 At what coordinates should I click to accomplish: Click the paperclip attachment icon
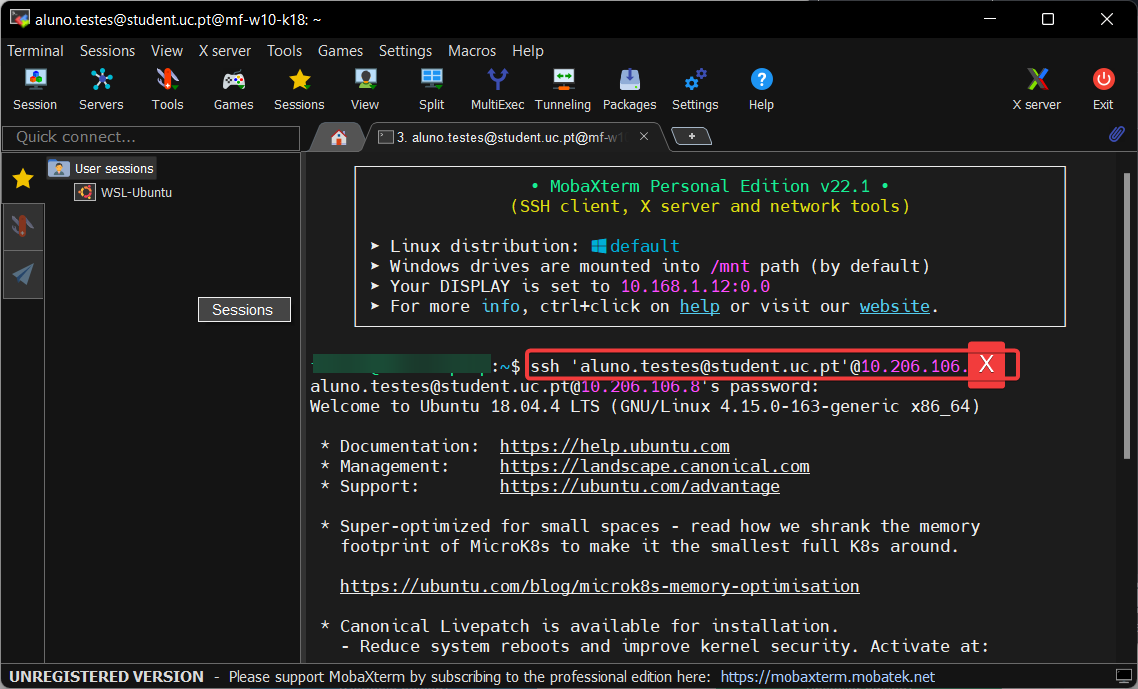(x=1116, y=134)
